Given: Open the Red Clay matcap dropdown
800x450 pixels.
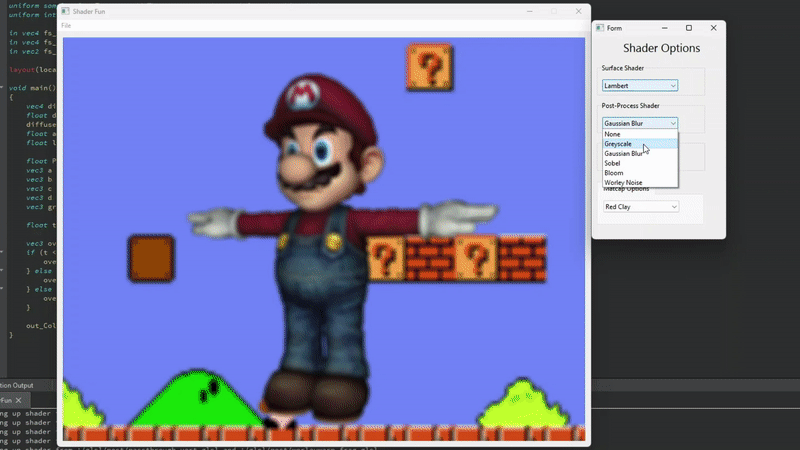Looking at the screenshot, I should coord(641,207).
